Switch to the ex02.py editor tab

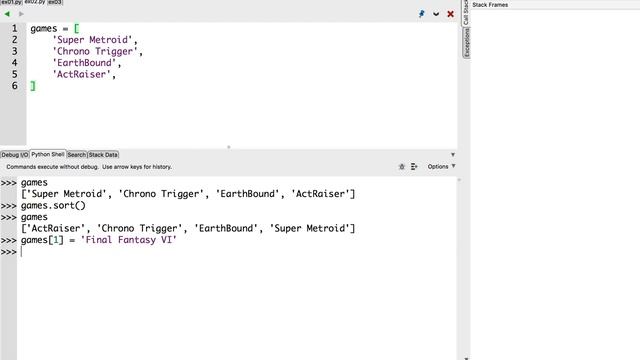(35, 2)
